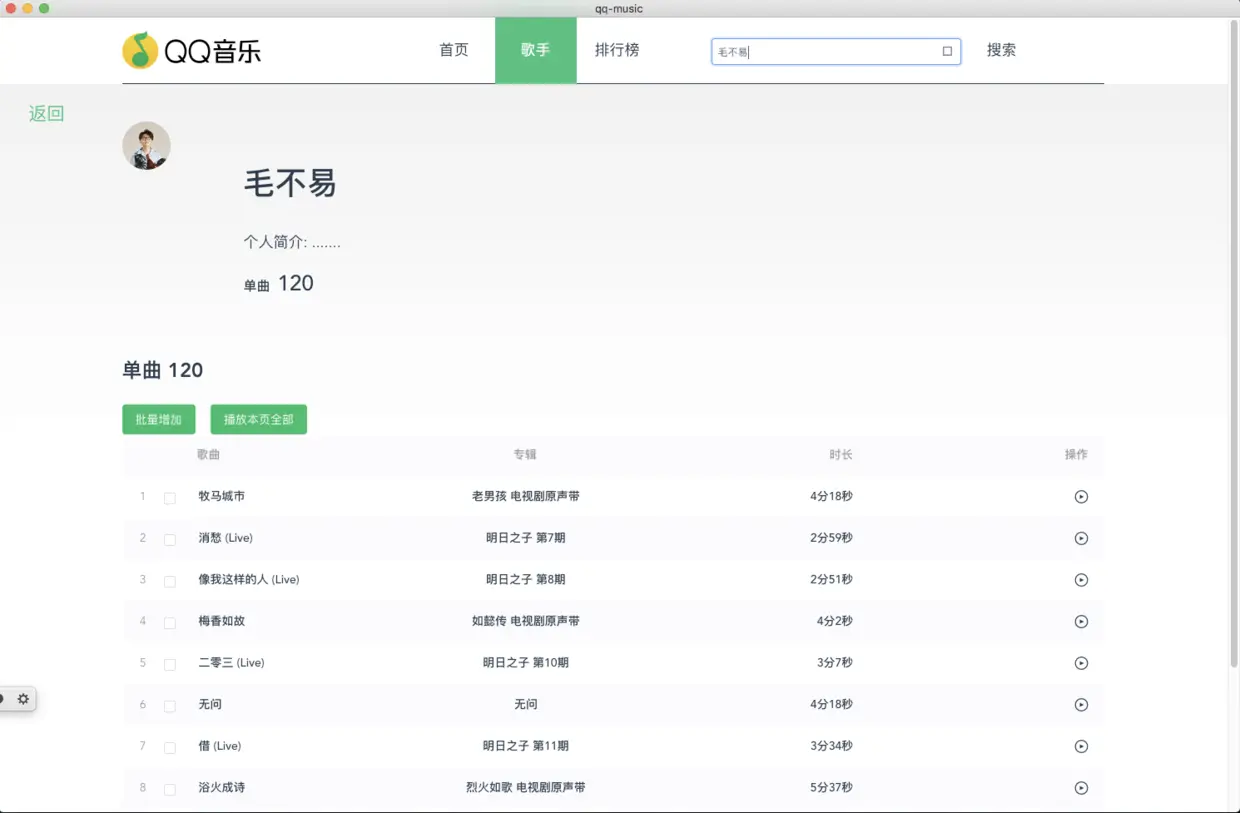Go to the 首页 tab
Viewport: 1240px width, 813px height.
click(x=454, y=50)
